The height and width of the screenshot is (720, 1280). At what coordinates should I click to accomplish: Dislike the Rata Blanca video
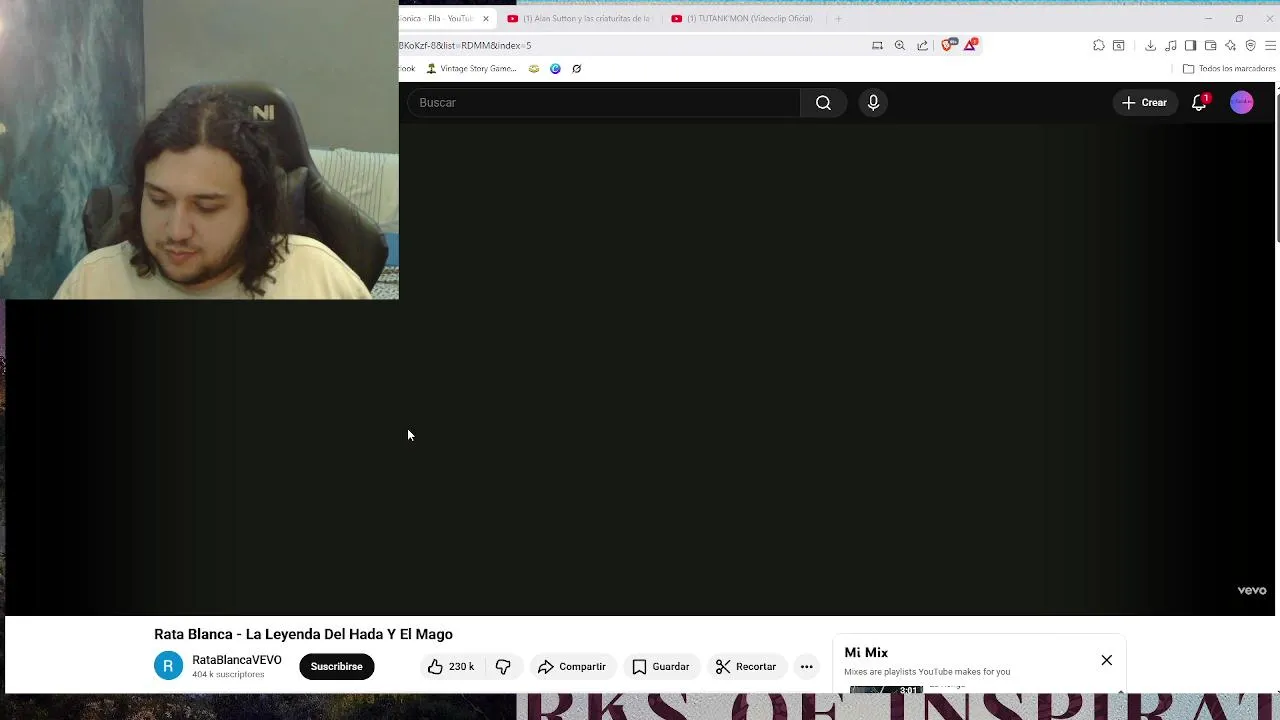coord(503,666)
